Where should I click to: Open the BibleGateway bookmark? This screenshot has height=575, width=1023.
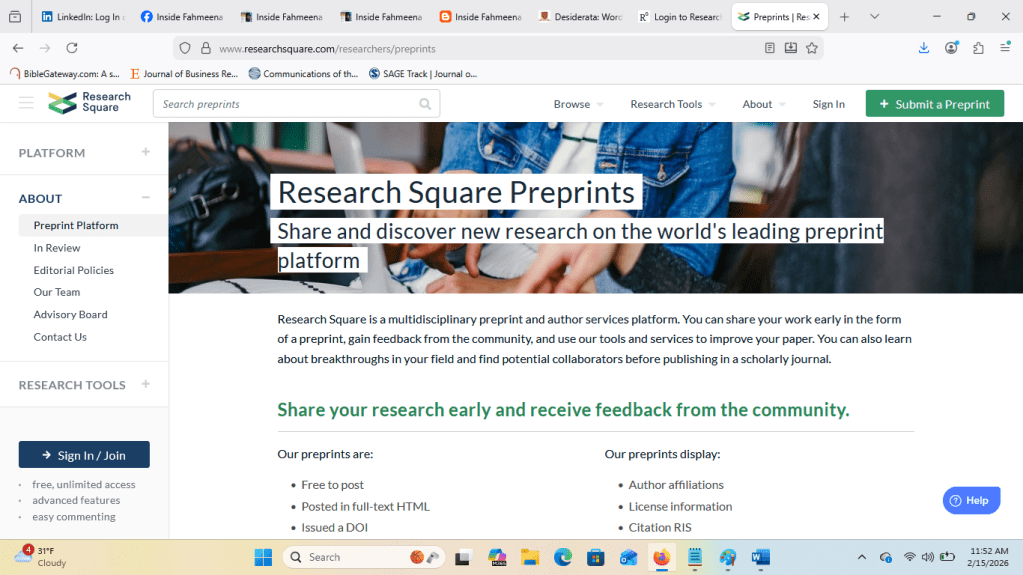65,74
